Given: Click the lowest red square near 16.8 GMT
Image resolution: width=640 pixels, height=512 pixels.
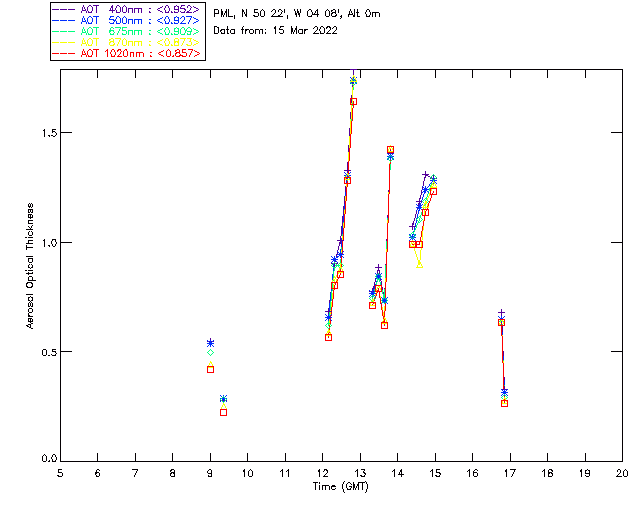Looking at the screenshot, I should pyautogui.click(x=505, y=403).
